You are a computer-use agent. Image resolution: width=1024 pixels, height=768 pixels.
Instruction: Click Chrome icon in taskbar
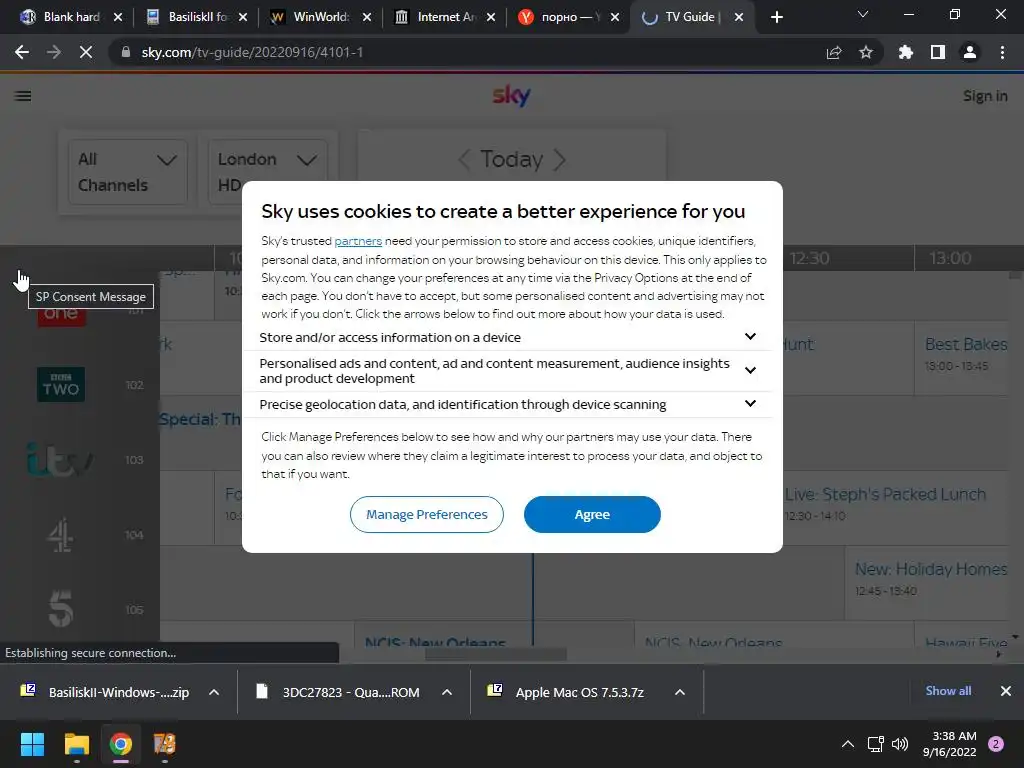point(120,744)
